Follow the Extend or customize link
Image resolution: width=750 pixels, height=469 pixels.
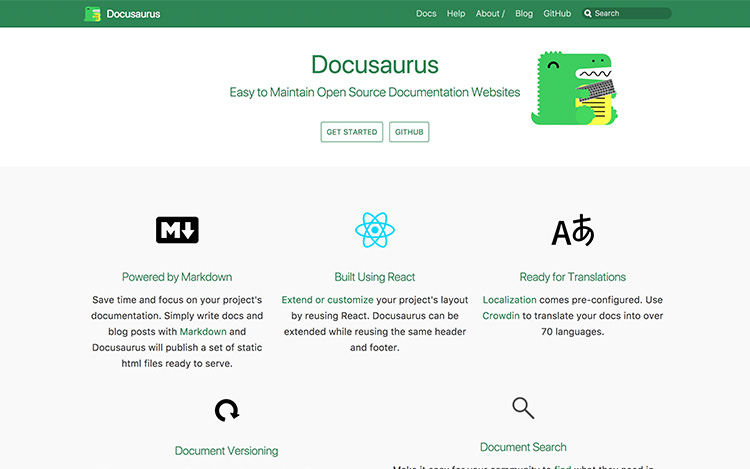327,300
